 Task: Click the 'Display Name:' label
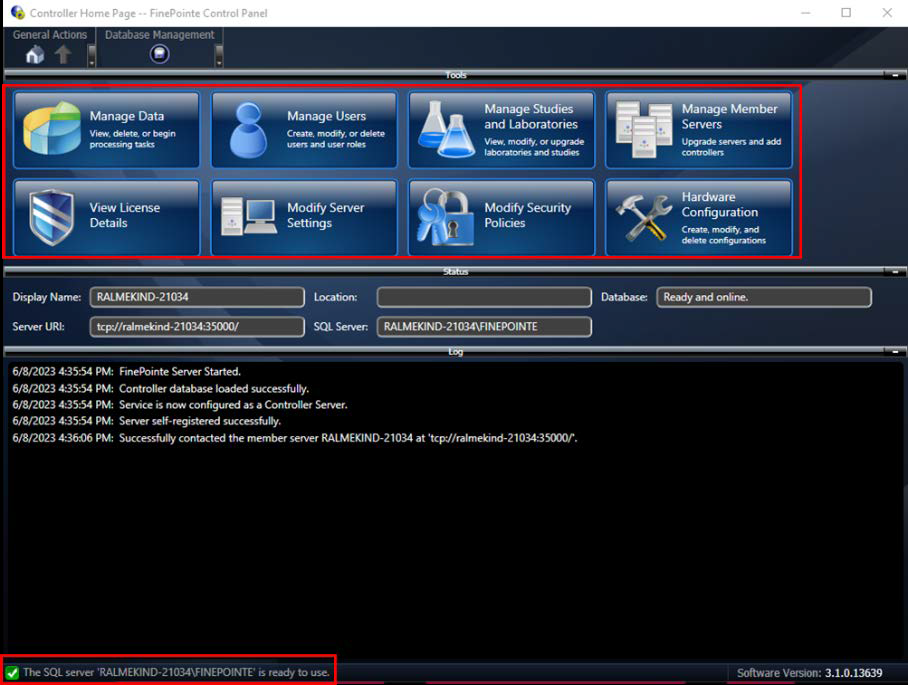pyautogui.click(x=47, y=297)
